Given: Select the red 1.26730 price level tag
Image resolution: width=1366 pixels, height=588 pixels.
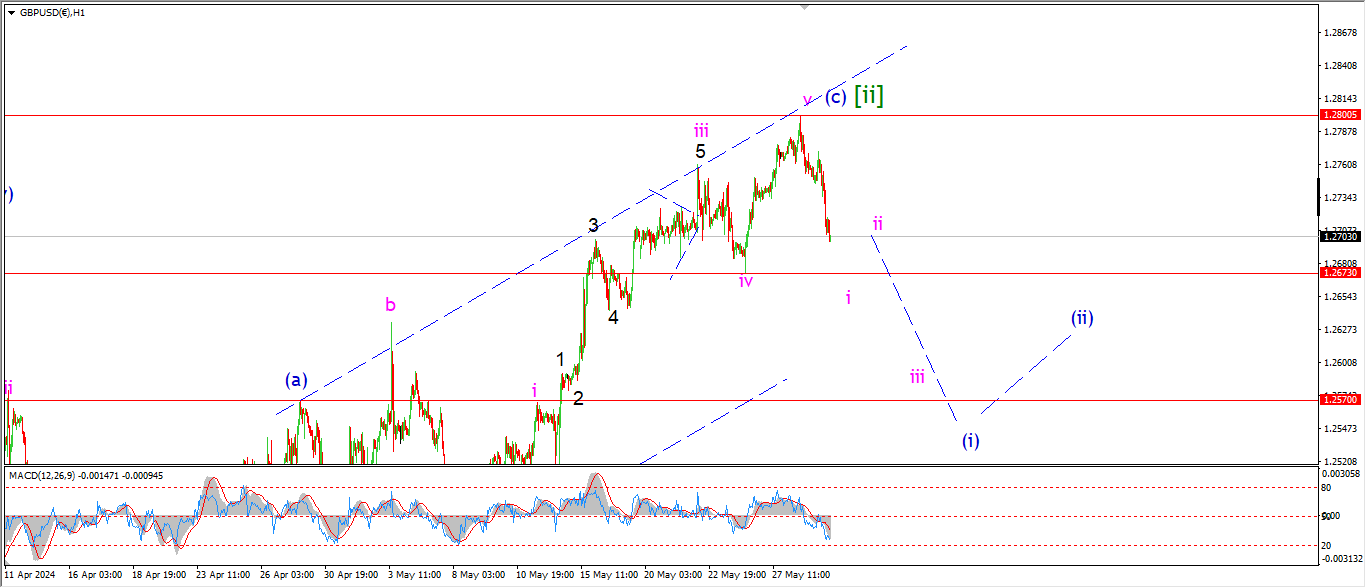Looking at the screenshot, I should pos(1339,273).
